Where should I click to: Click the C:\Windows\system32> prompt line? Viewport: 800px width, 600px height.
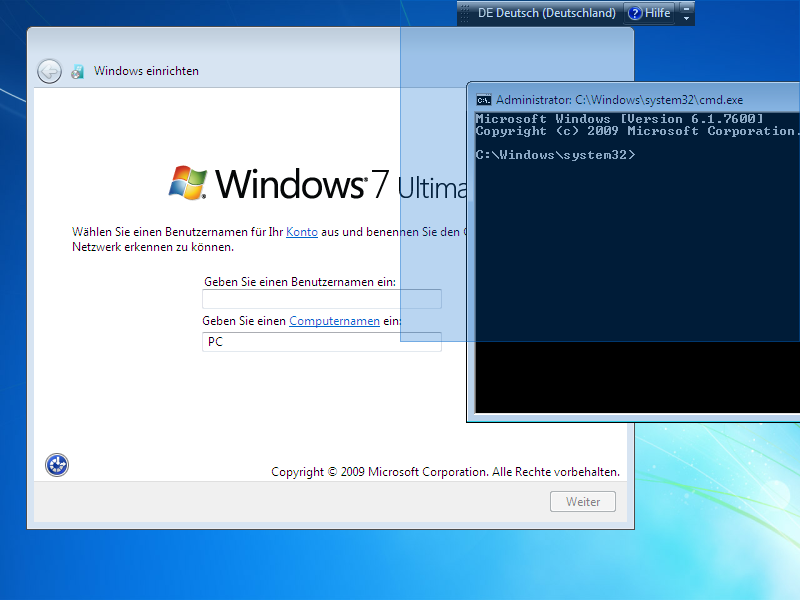point(556,155)
